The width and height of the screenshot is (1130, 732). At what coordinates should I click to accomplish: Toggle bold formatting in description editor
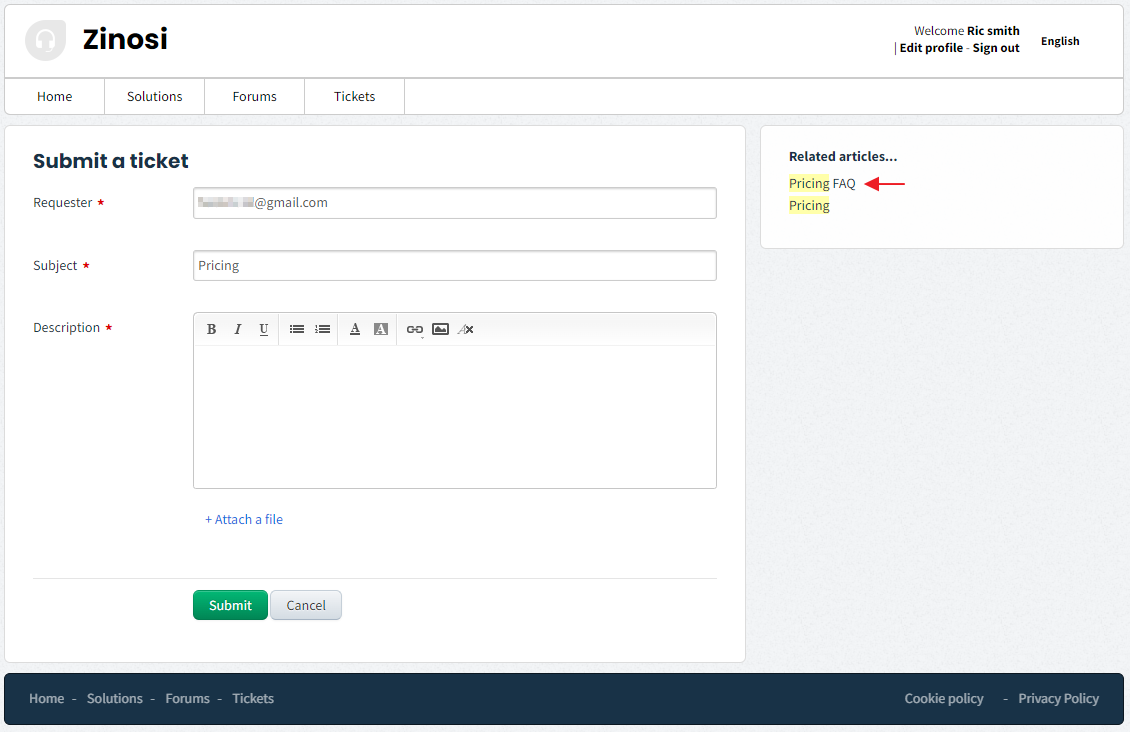[211, 329]
